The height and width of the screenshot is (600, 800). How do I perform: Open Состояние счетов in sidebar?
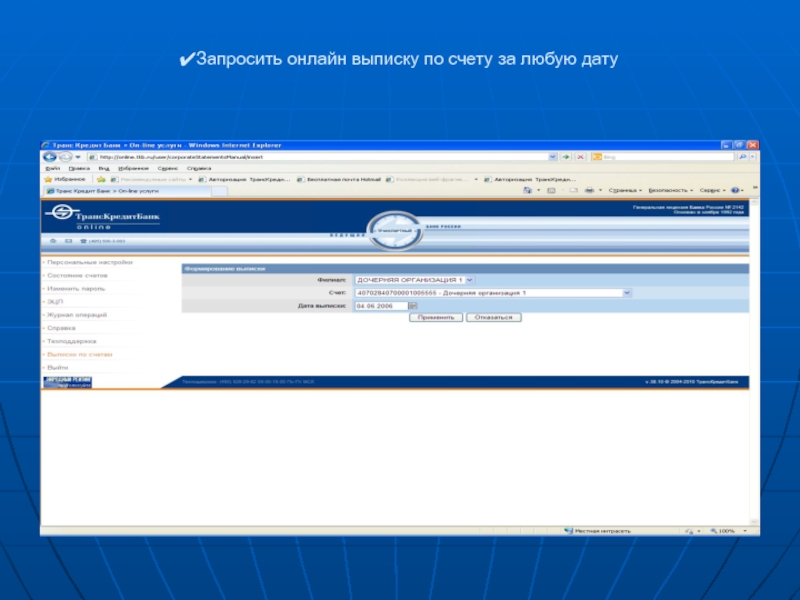click(77, 276)
